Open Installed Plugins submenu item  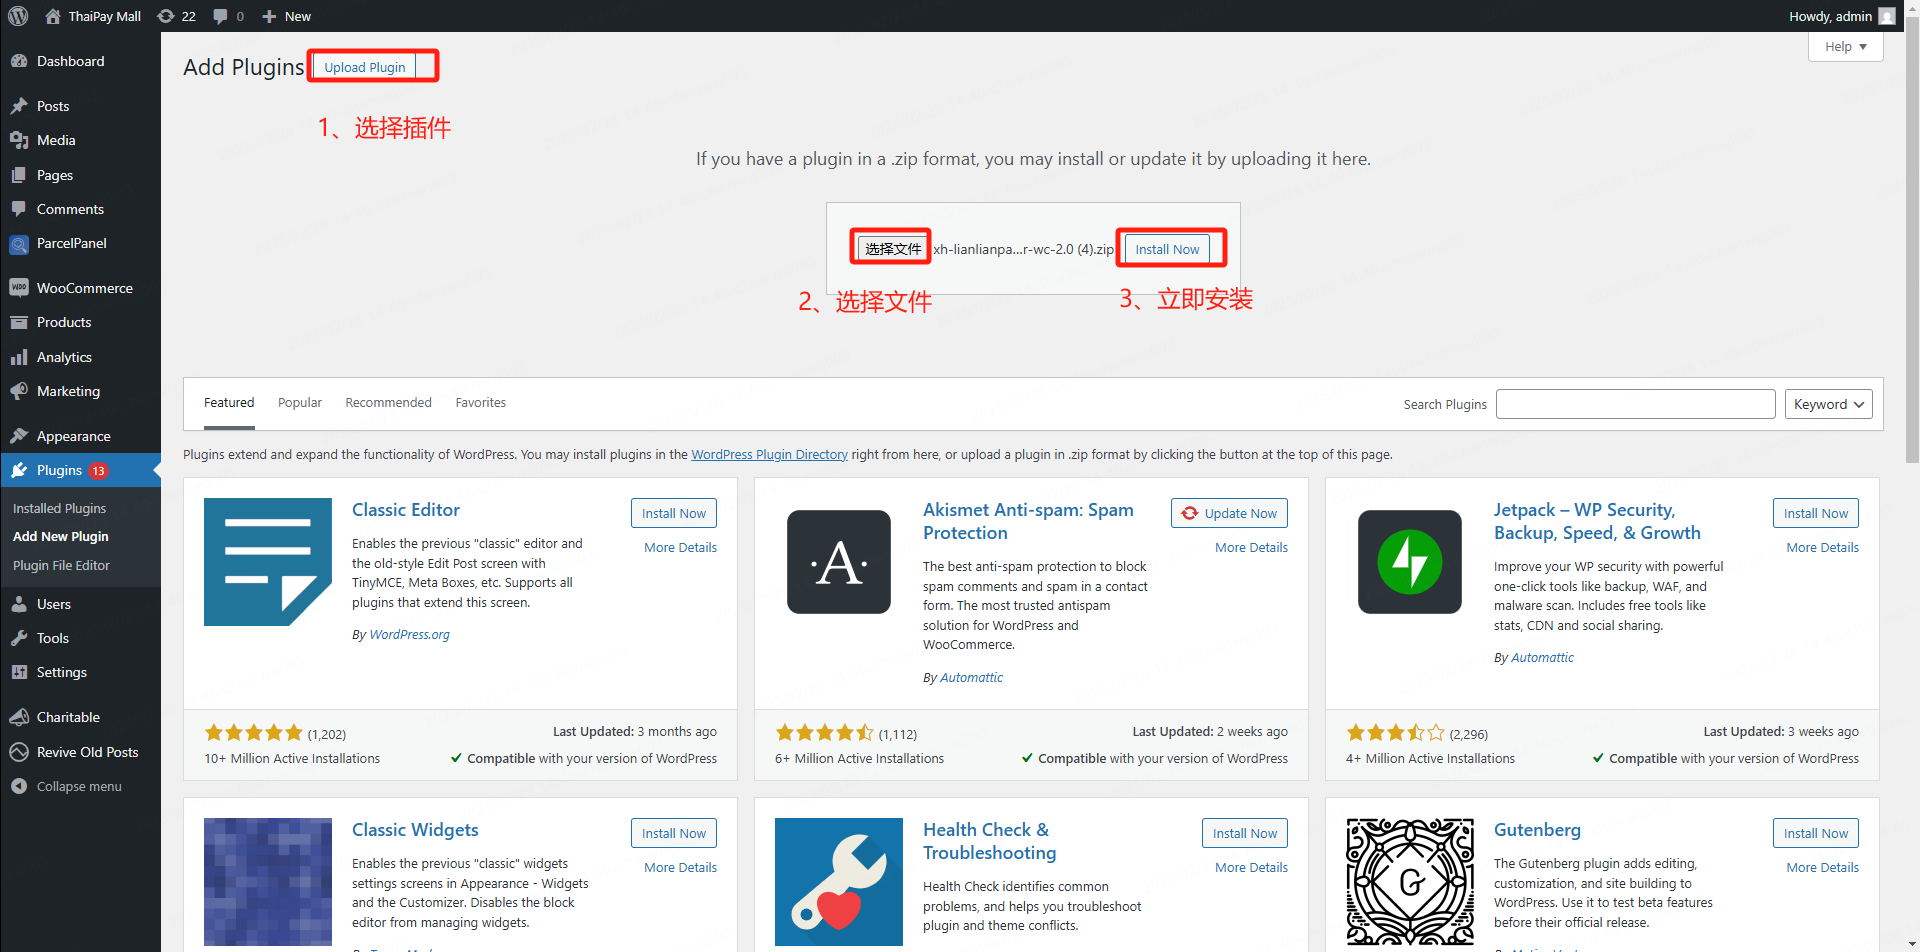pos(59,508)
